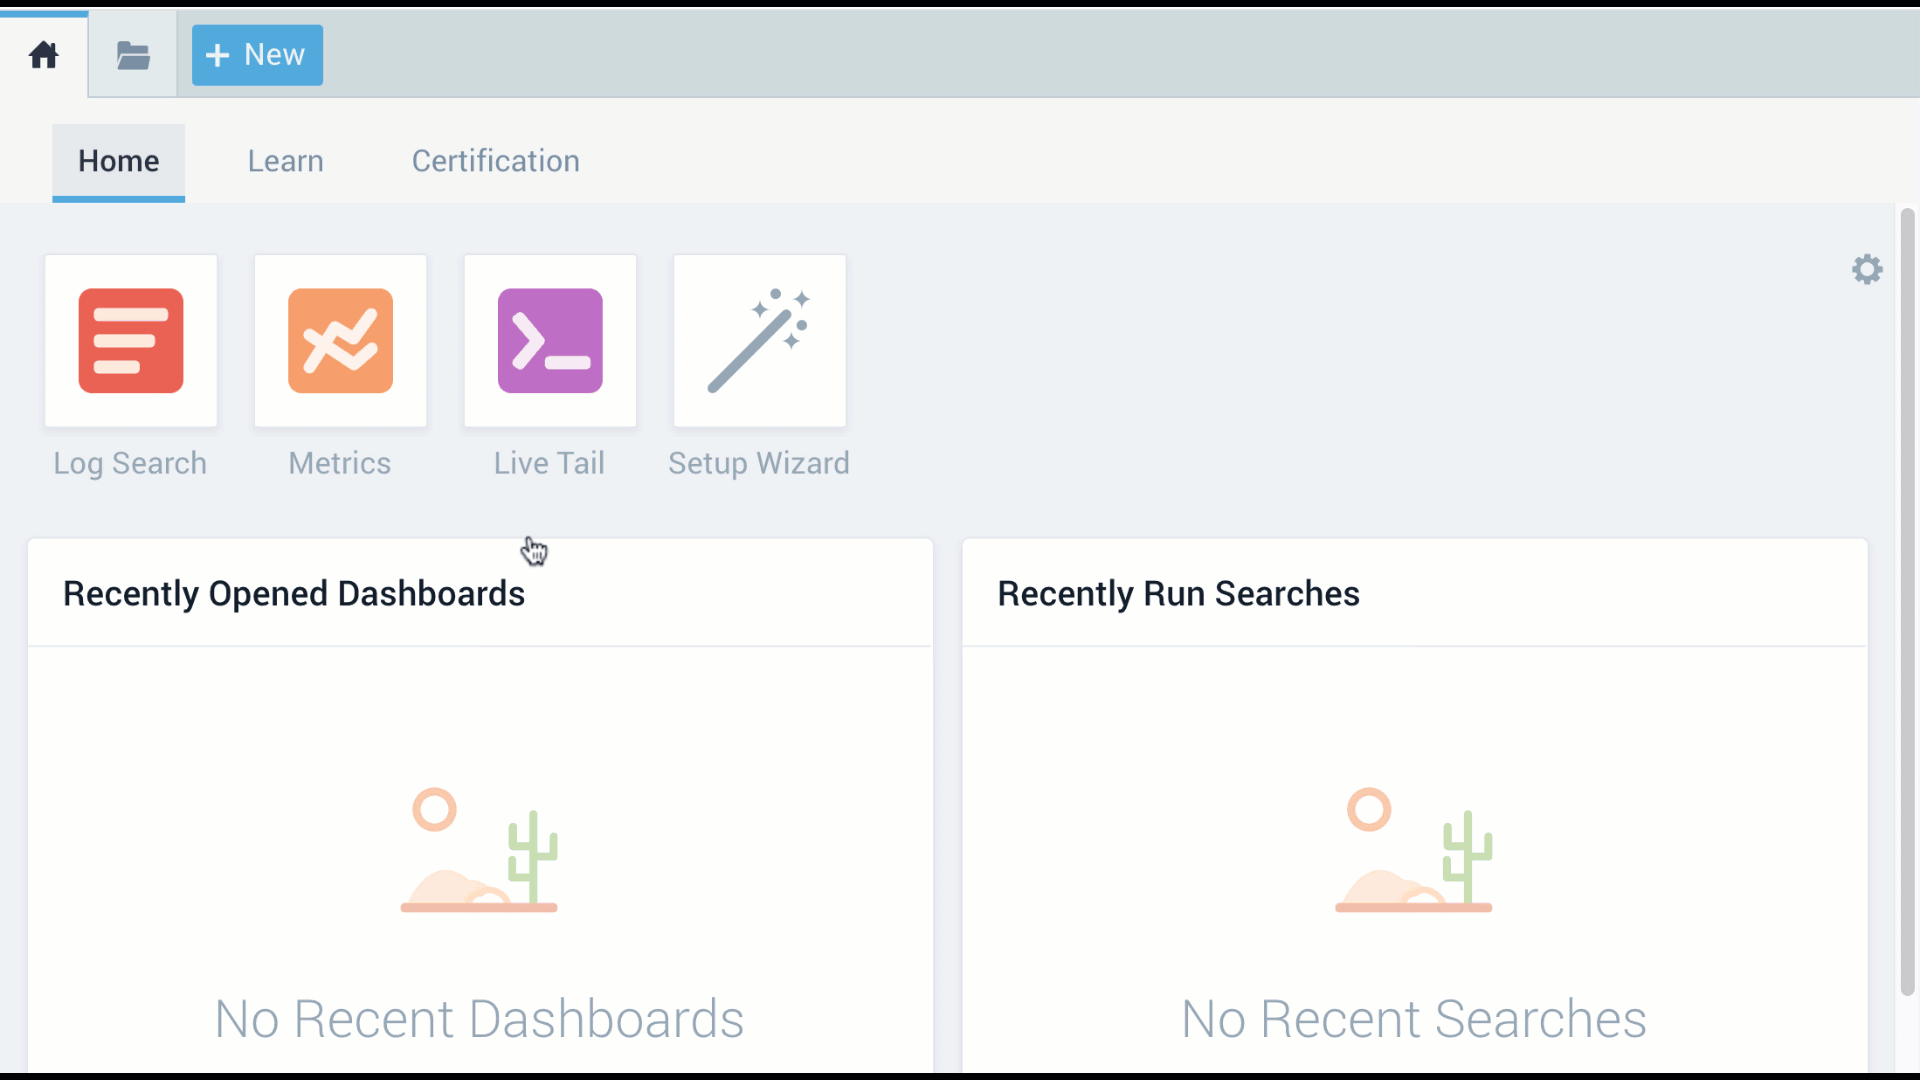Click the Recently Opened Dashboards heading
The height and width of the screenshot is (1080, 1920).
pyautogui.click(x=294, y=594)
